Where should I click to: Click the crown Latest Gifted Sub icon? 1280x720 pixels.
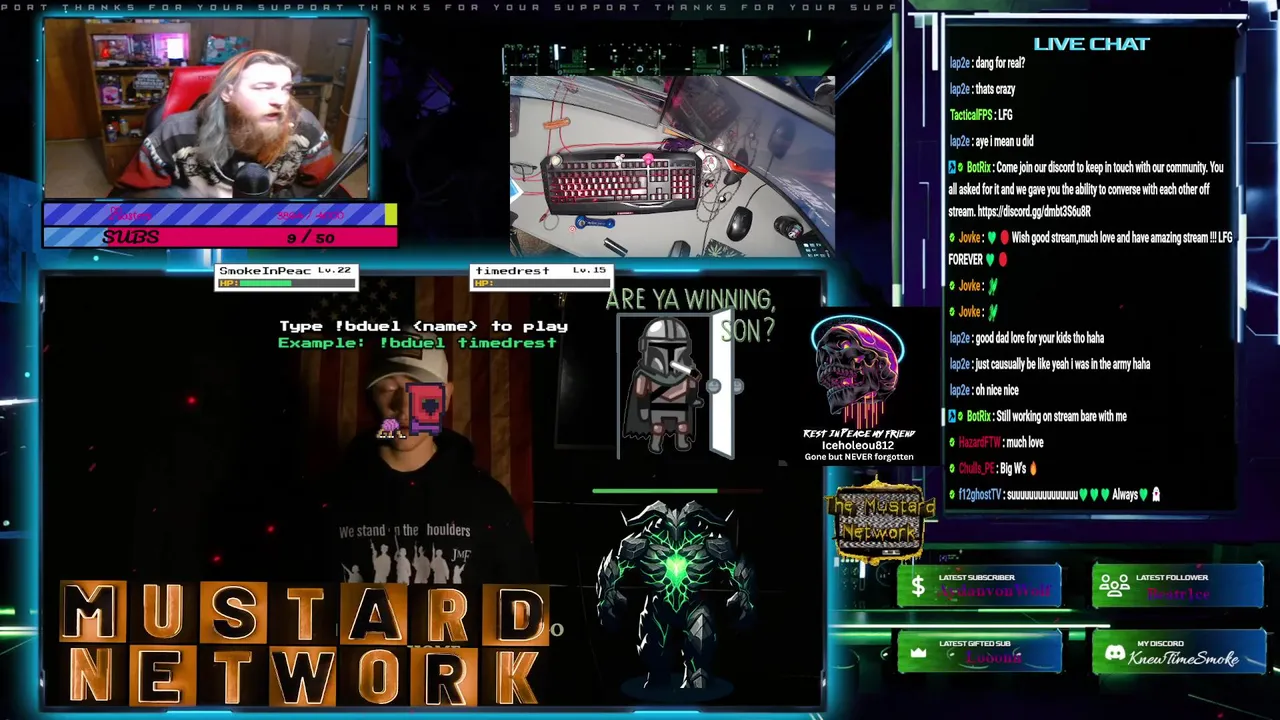(x=919, y=653)
